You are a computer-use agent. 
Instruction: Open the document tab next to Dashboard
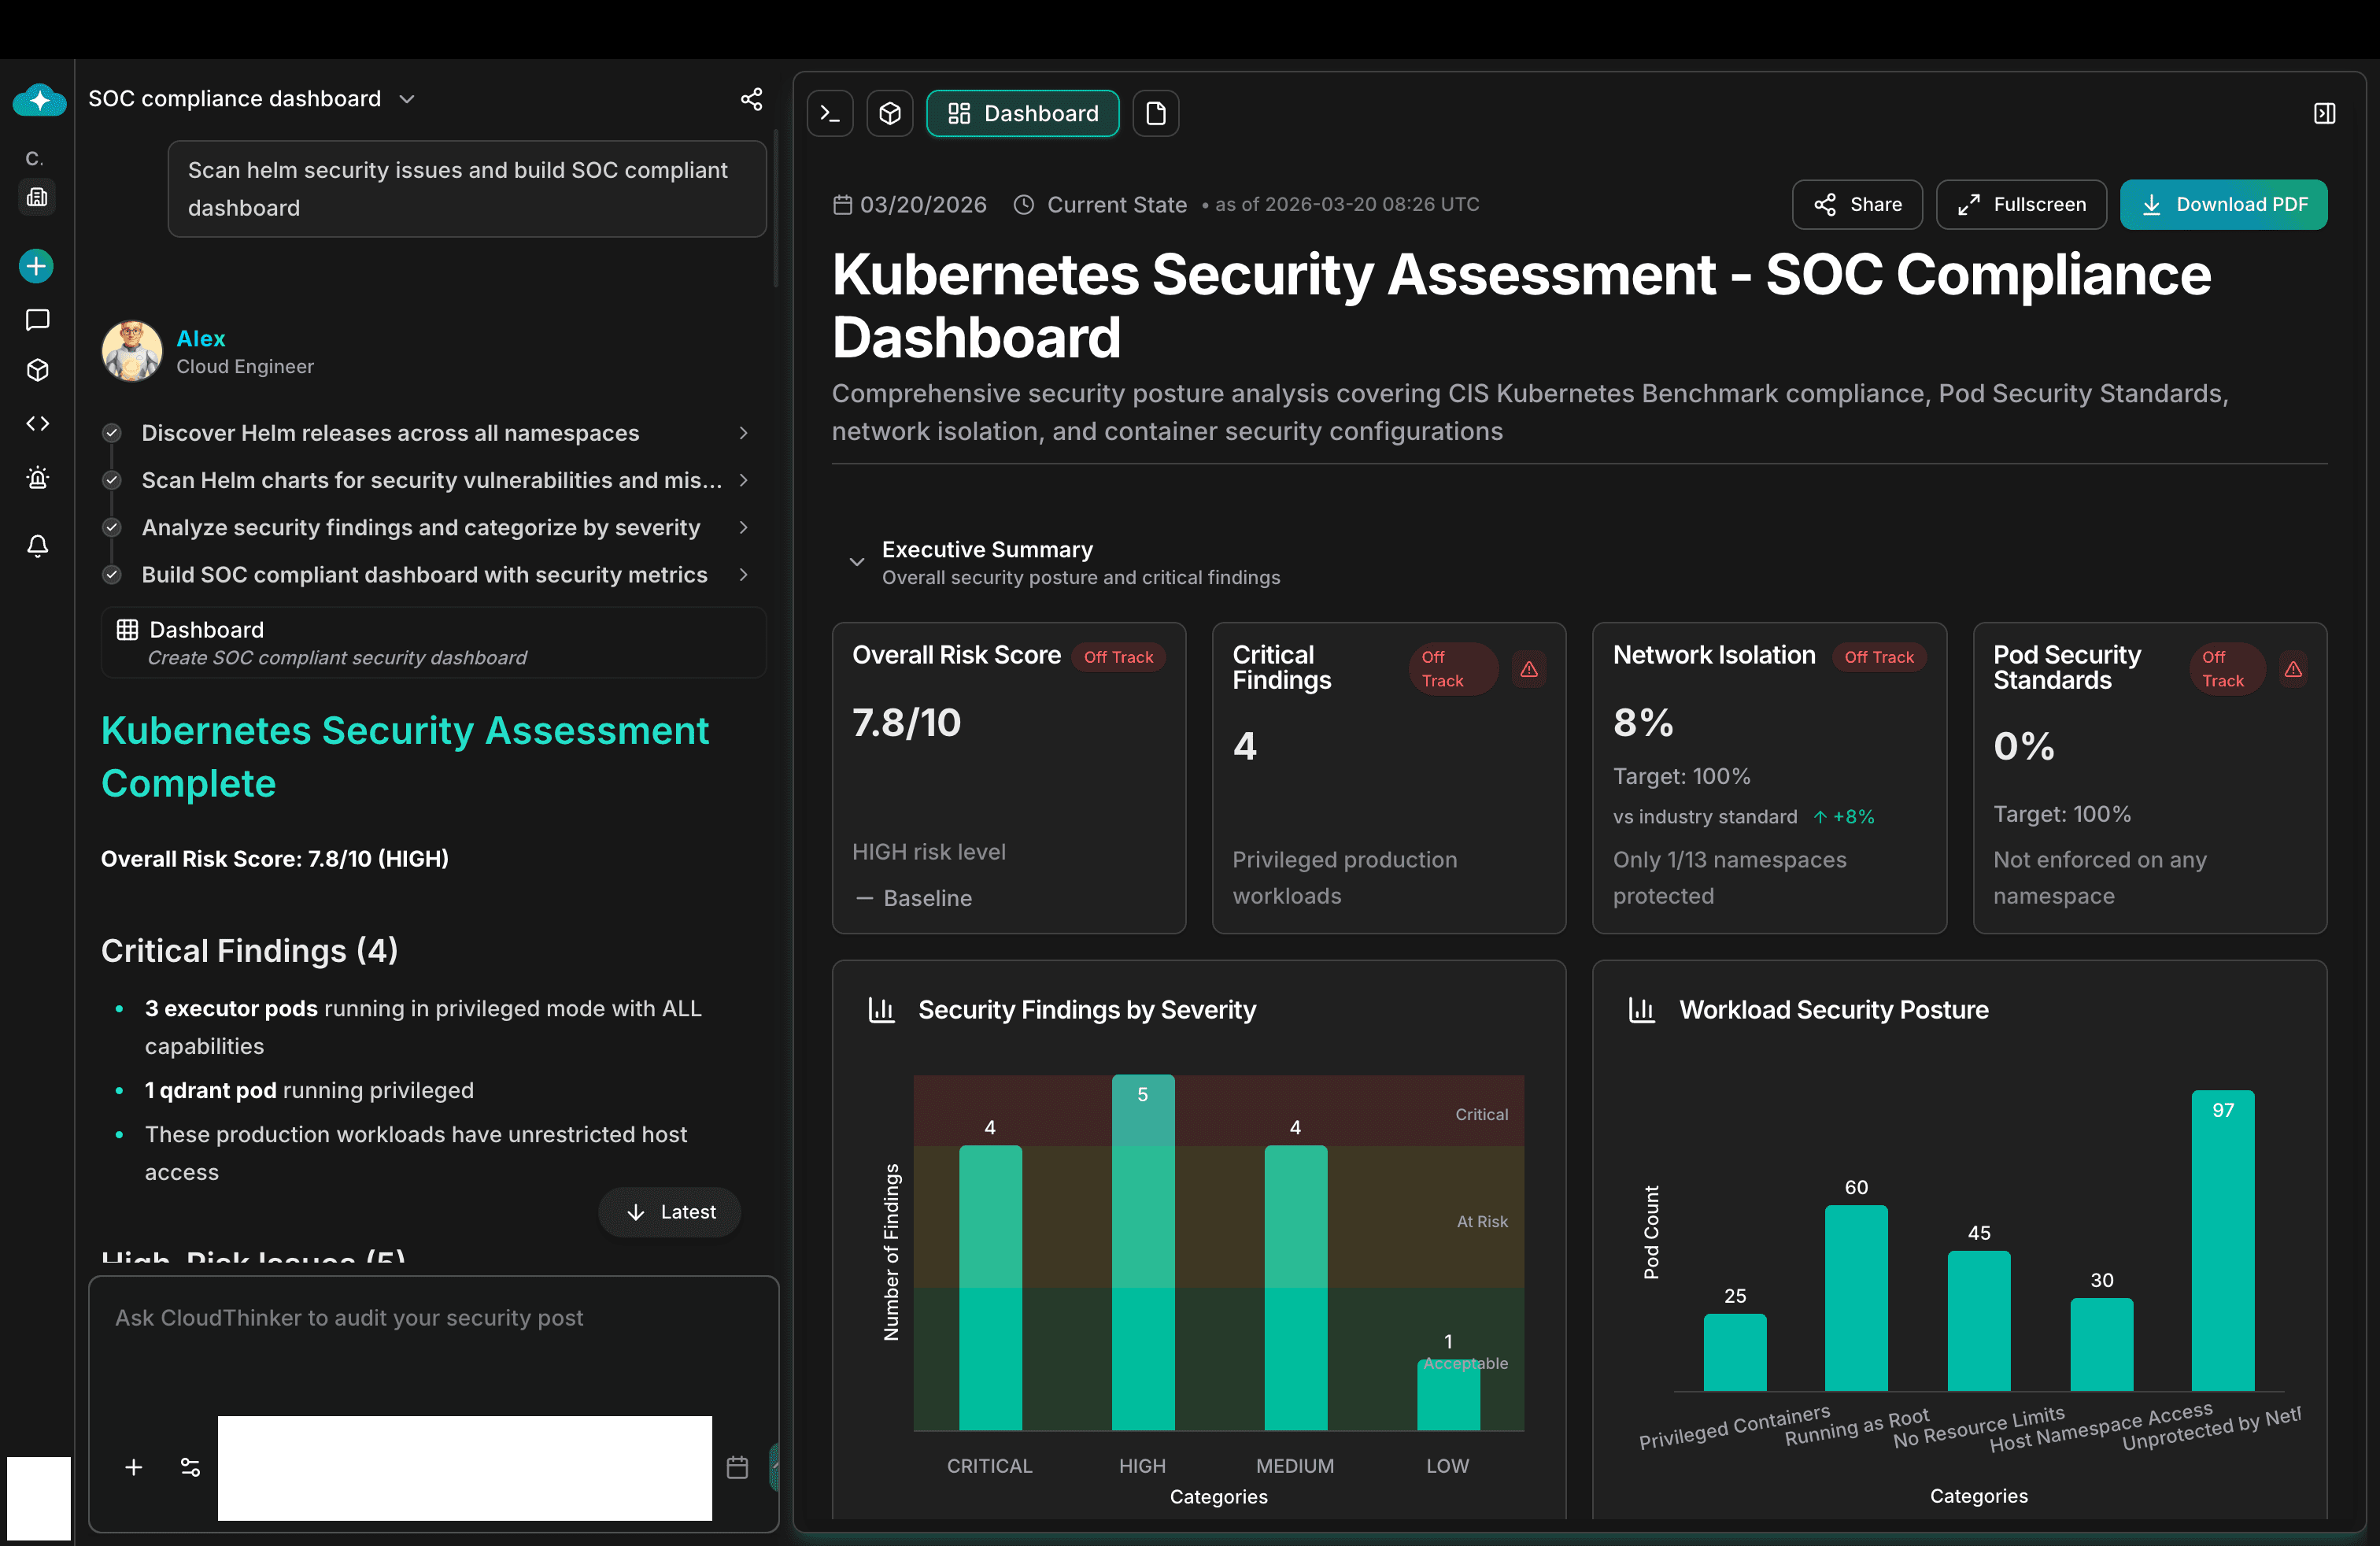[x=1156, y=113]
